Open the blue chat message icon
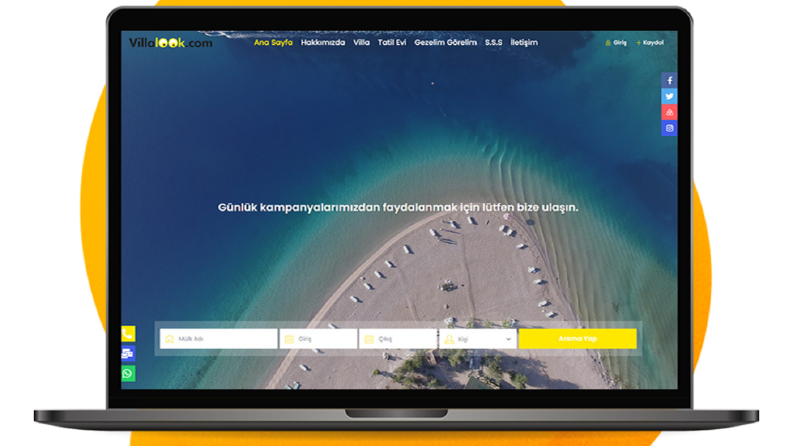 (128, 353)
